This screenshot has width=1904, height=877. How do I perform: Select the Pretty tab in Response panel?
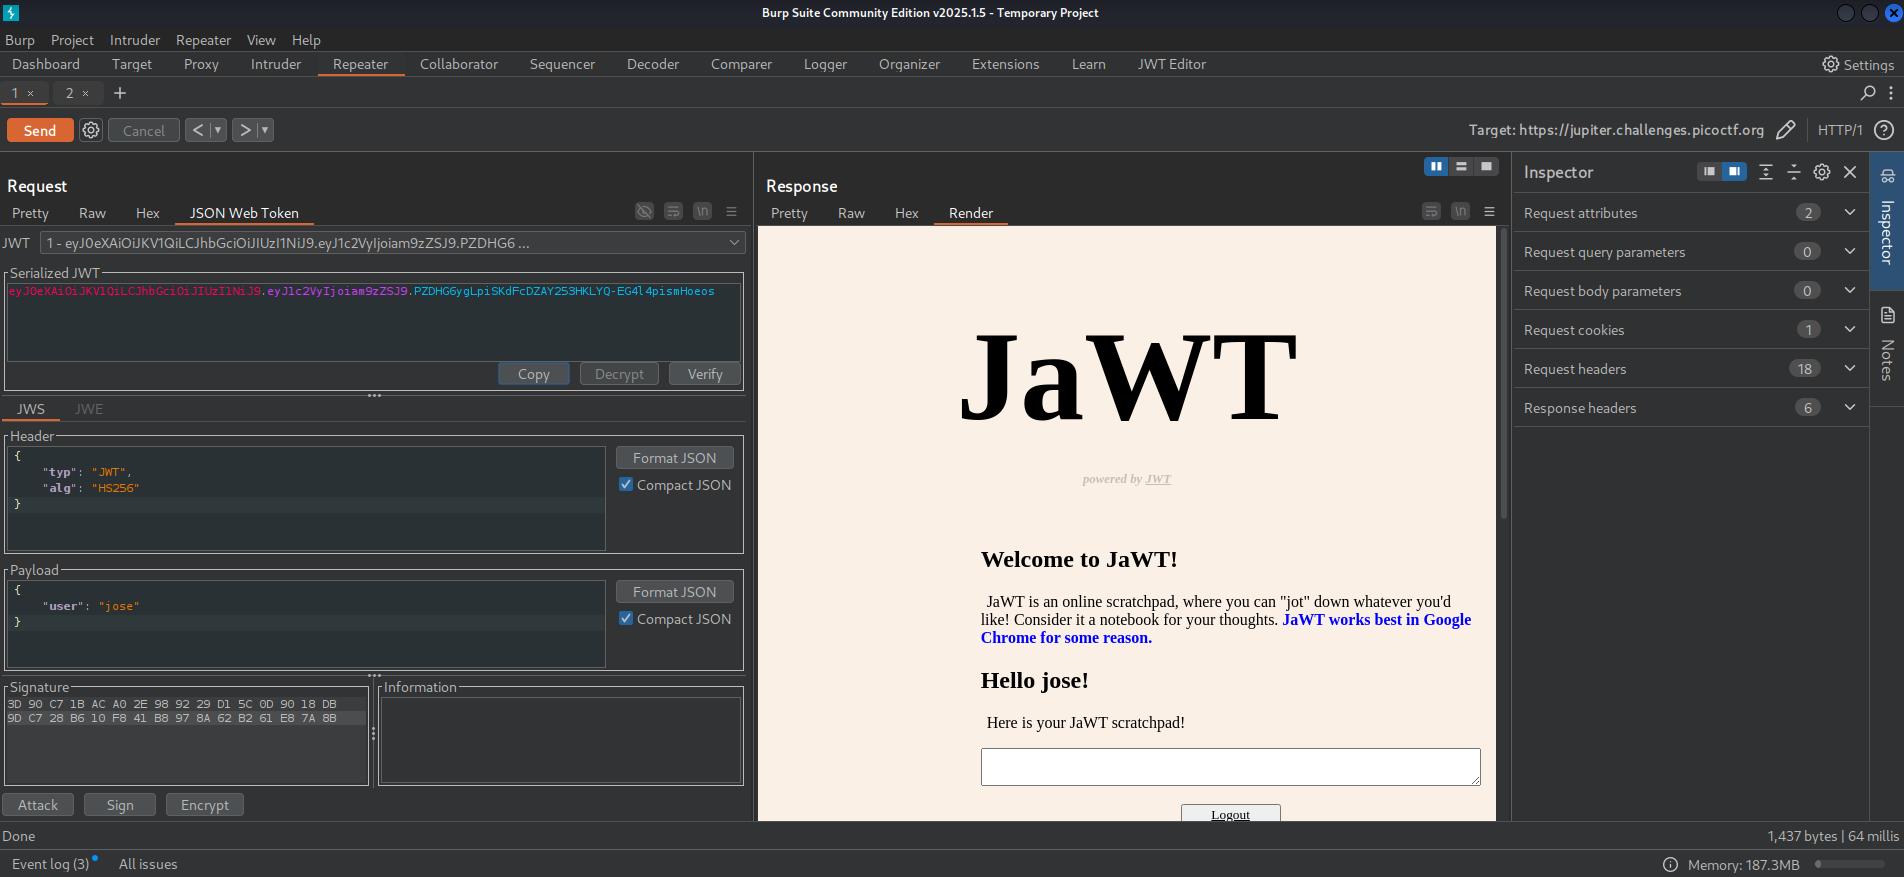click(x=789, y=213)
